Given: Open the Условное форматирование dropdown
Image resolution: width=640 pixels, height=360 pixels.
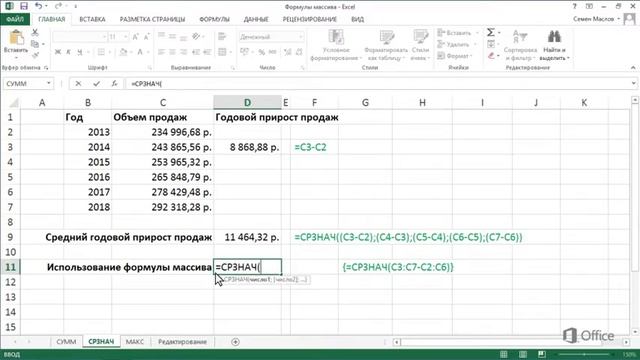Looking at the screenshot, I should coord(336,45).
